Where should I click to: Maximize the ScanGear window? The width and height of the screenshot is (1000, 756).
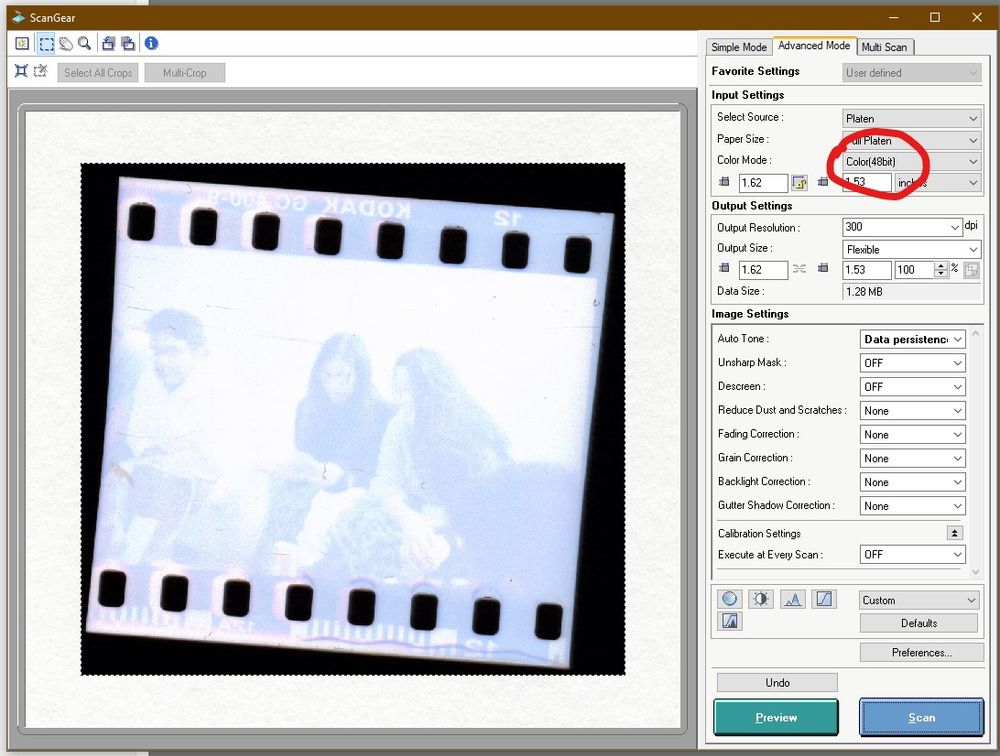(935, 17)
